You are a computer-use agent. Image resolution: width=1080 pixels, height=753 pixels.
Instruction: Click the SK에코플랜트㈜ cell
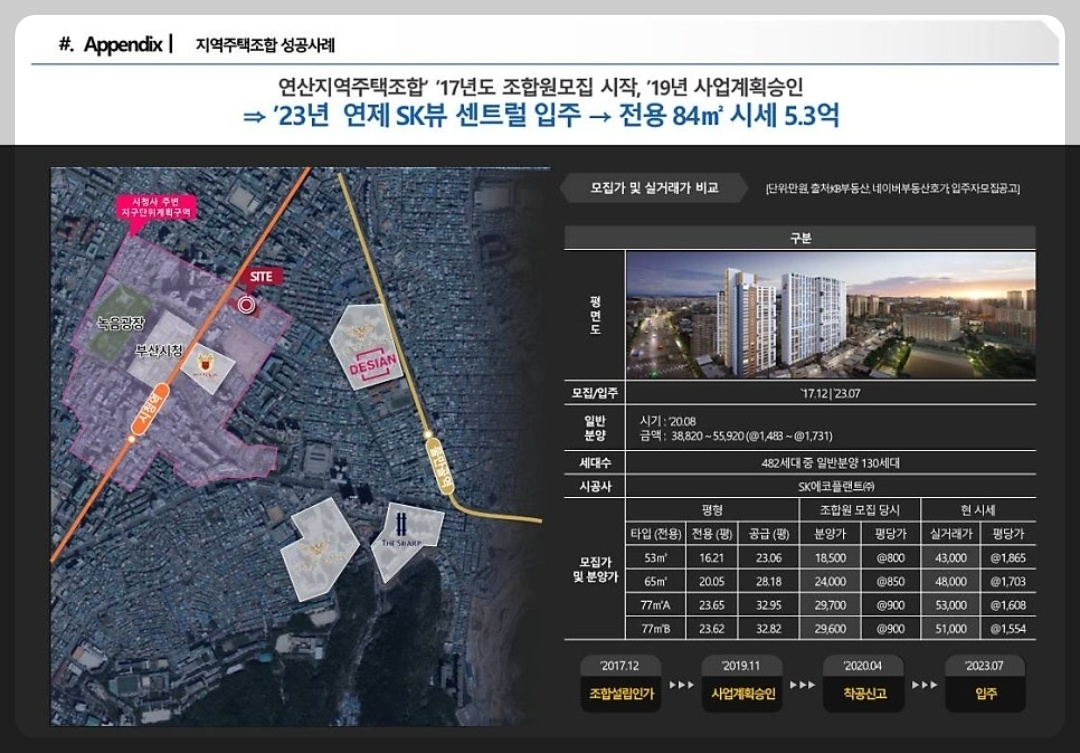830,486
